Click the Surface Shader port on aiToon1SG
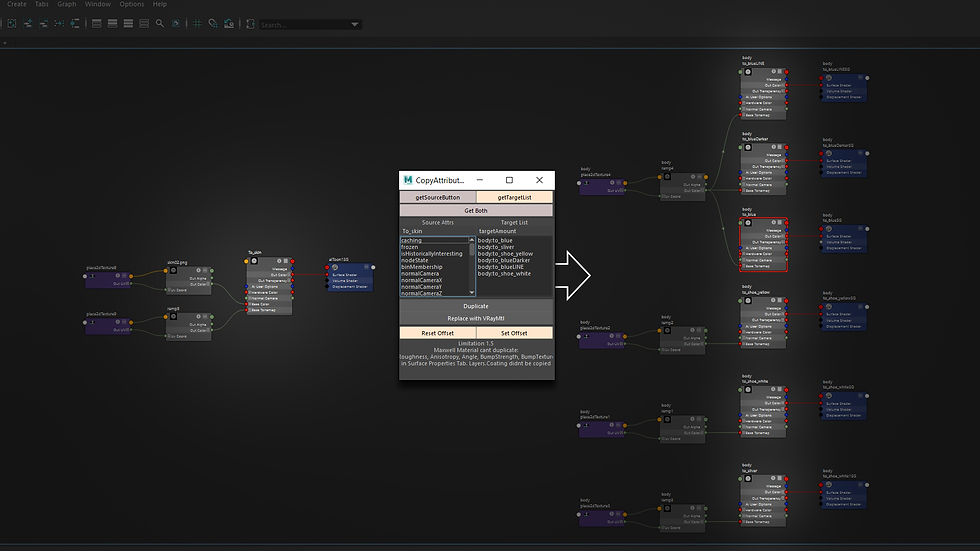980x551 pixels. [327, 275]
